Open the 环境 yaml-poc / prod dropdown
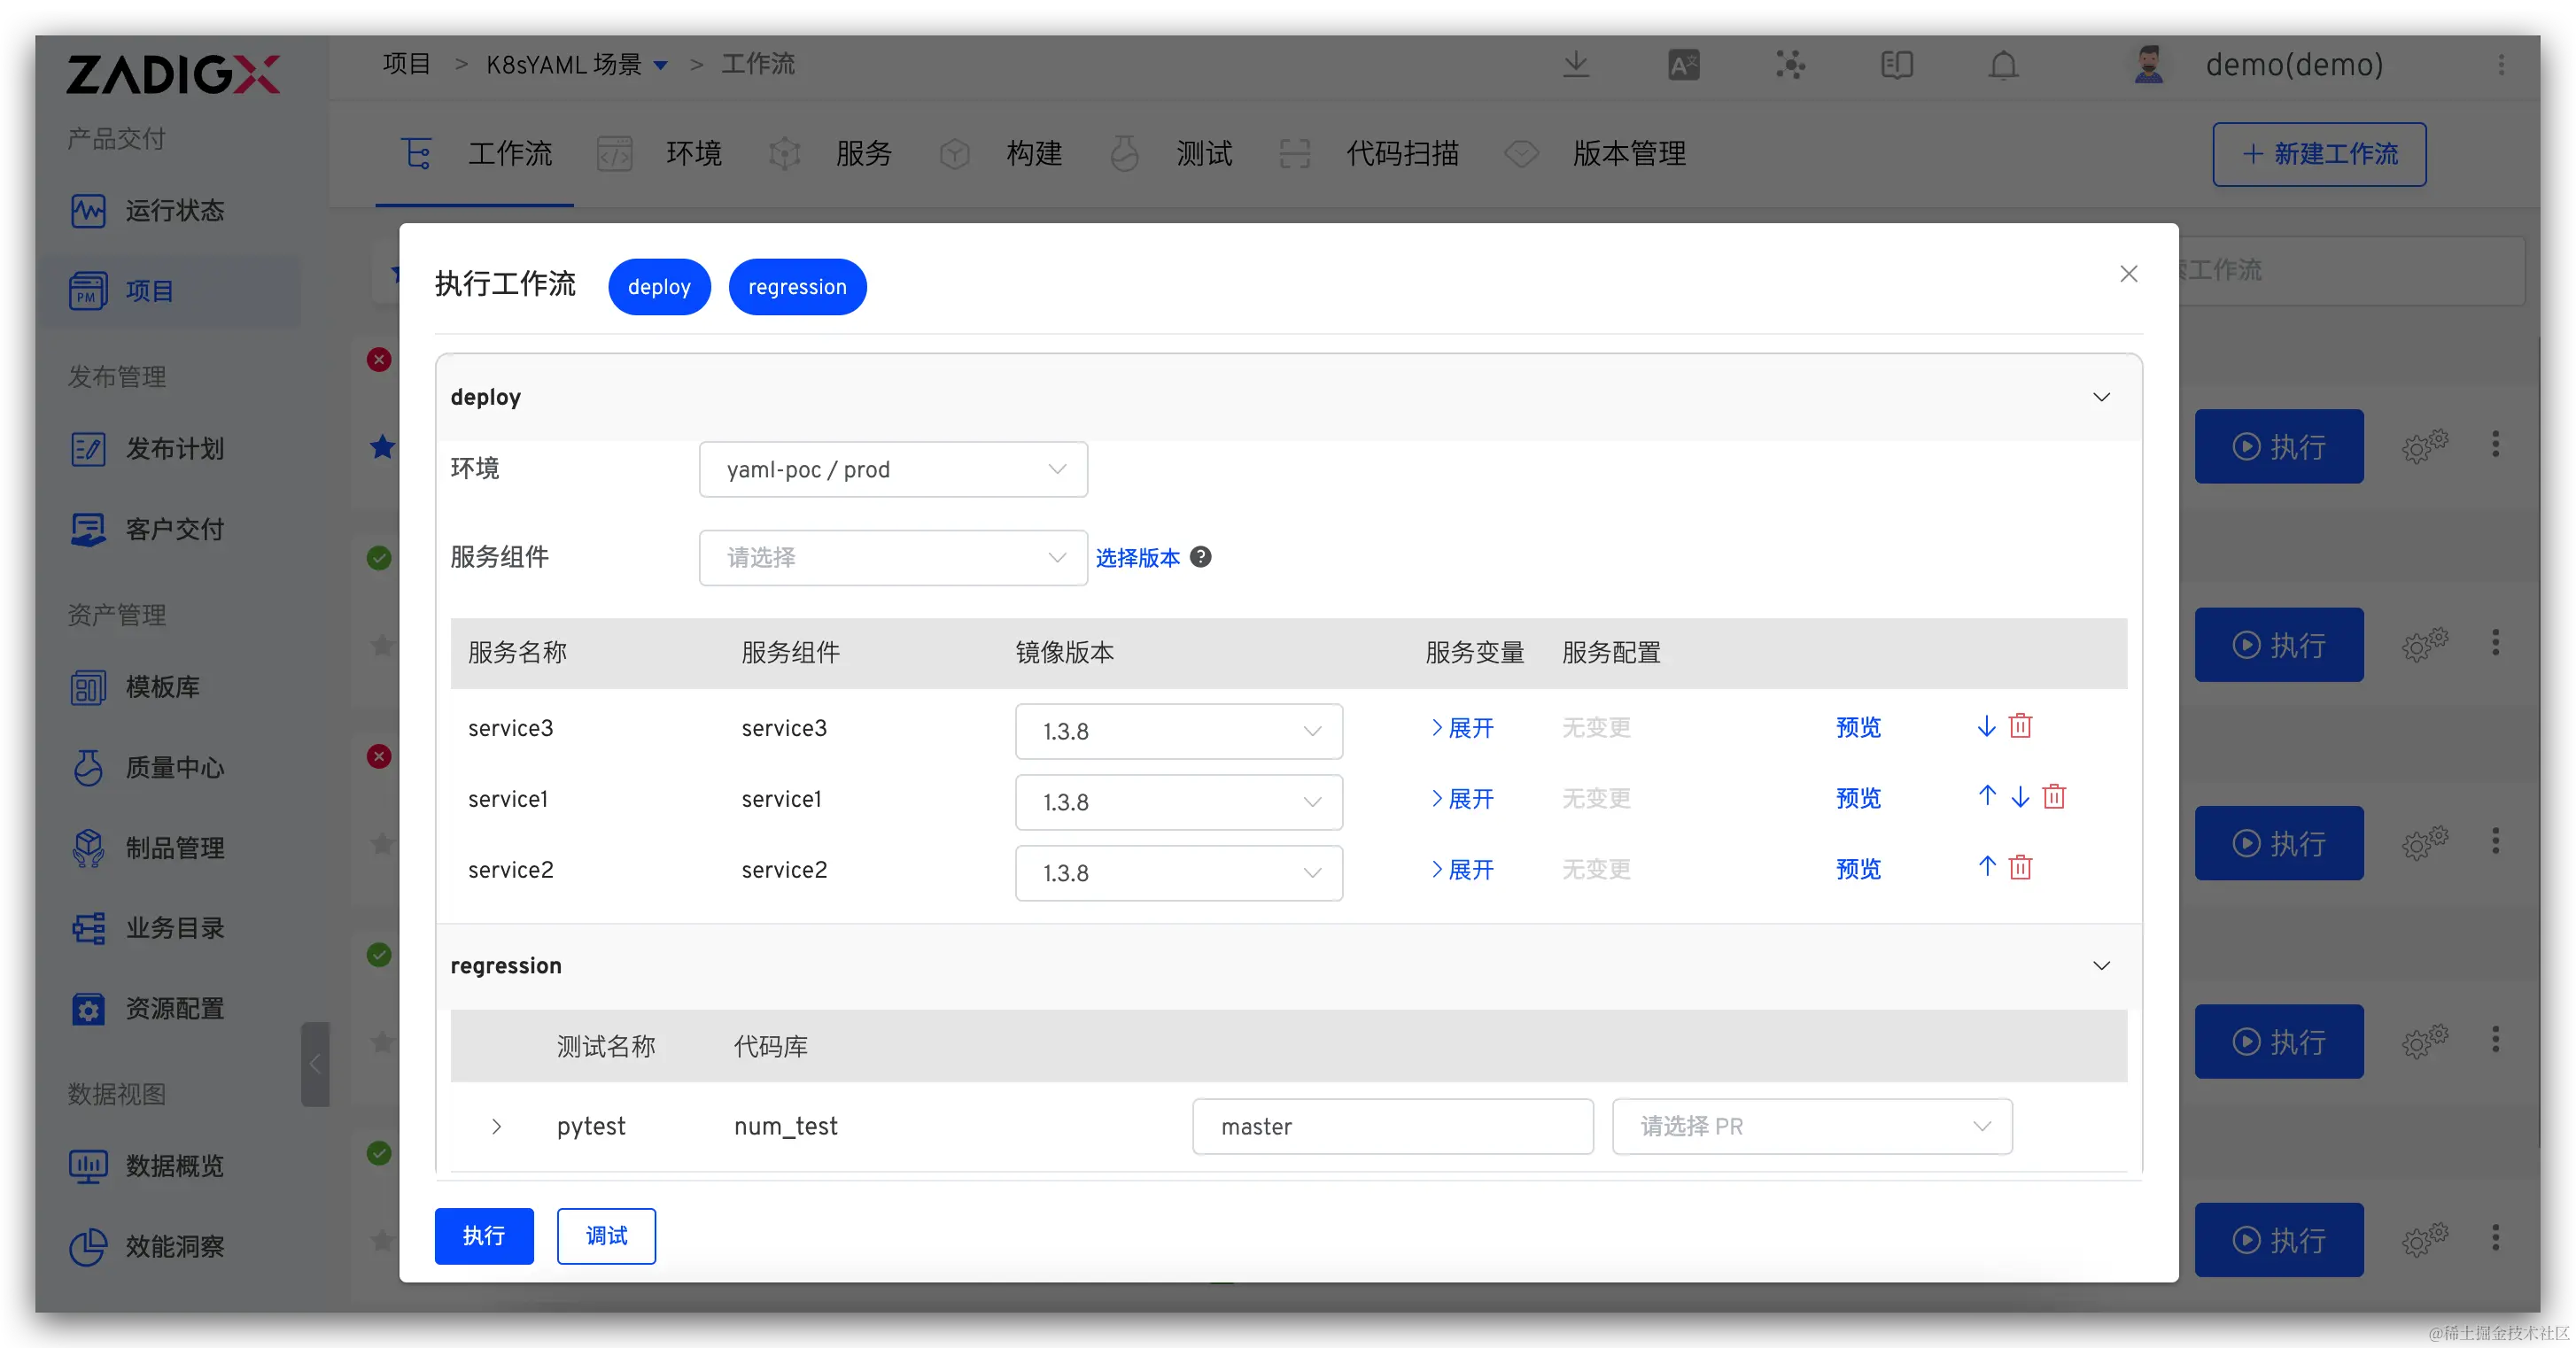This screenshot has width=2576, height=1348. click(893, 469)
